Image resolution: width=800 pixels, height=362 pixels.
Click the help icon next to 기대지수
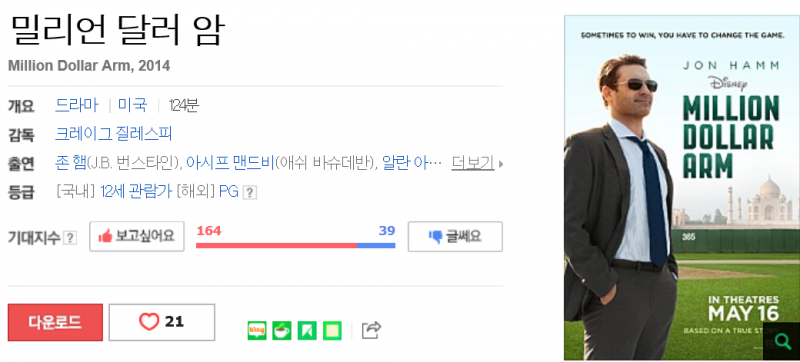pos(70,238)
